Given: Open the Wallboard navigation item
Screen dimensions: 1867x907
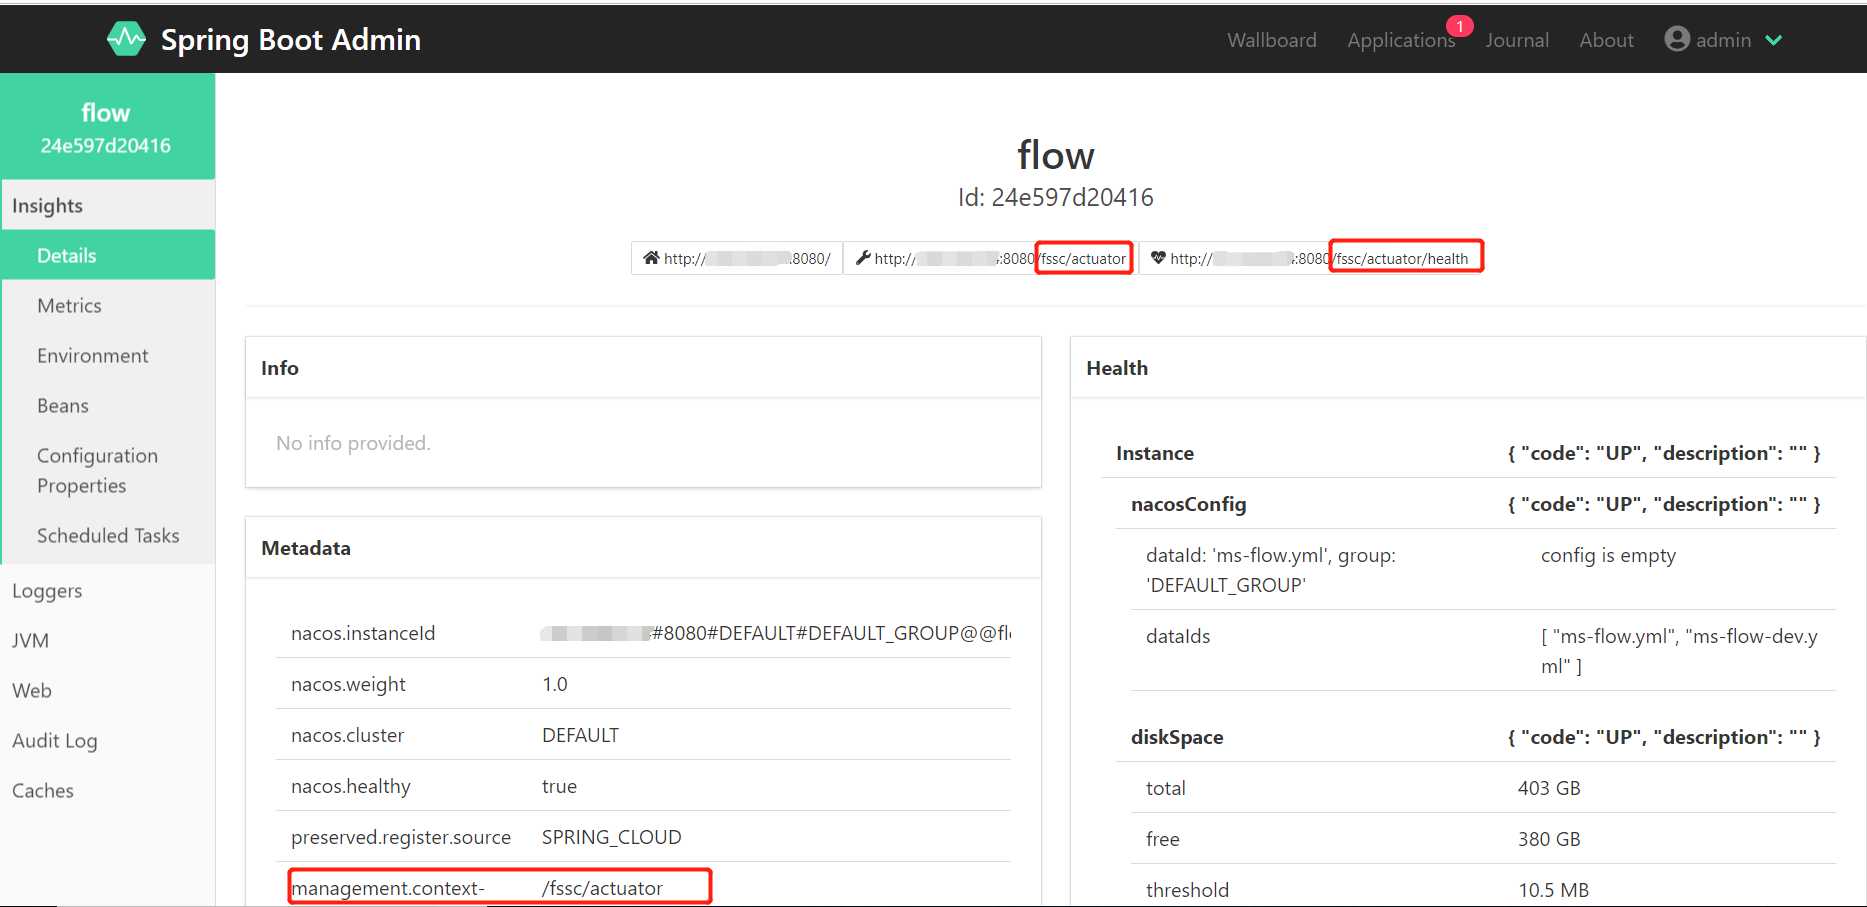Looking at the screenshot, I should (1271, 40).
